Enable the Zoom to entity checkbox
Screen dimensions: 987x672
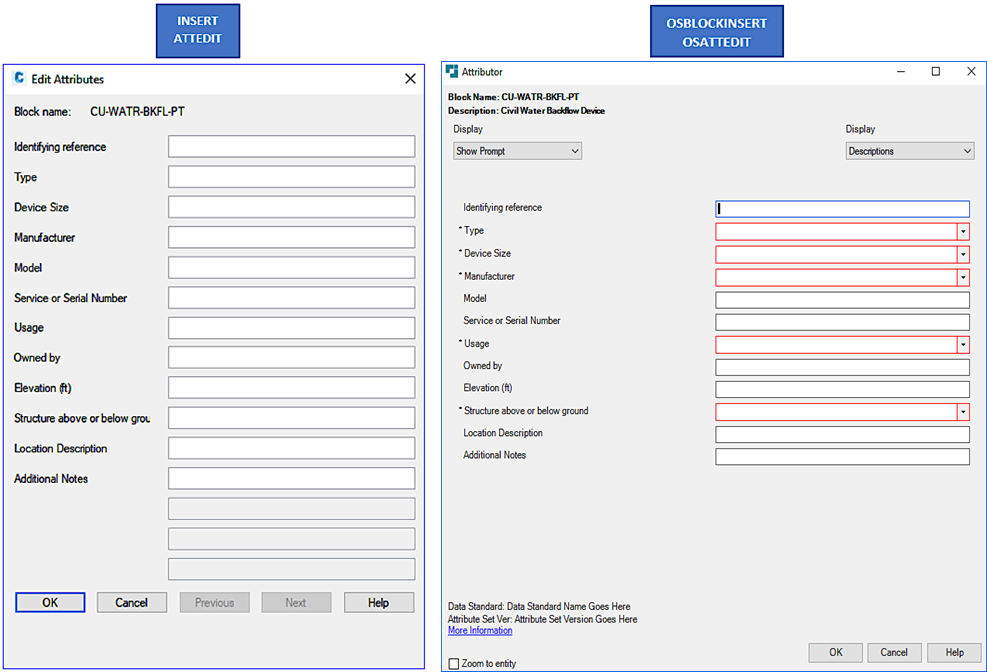pyautogui.click(x=454, y=664)
